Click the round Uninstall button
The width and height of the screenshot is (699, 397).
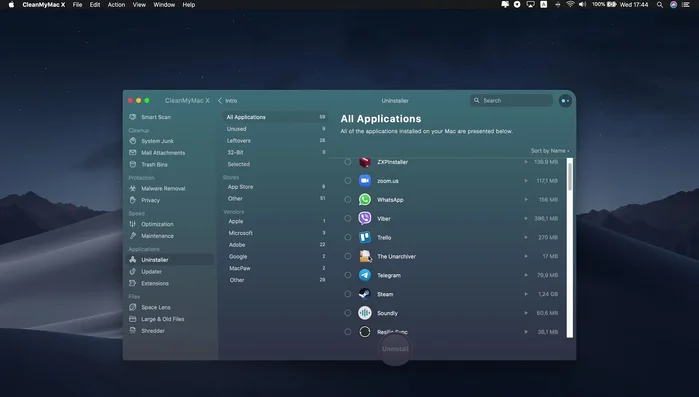(395, 349)
